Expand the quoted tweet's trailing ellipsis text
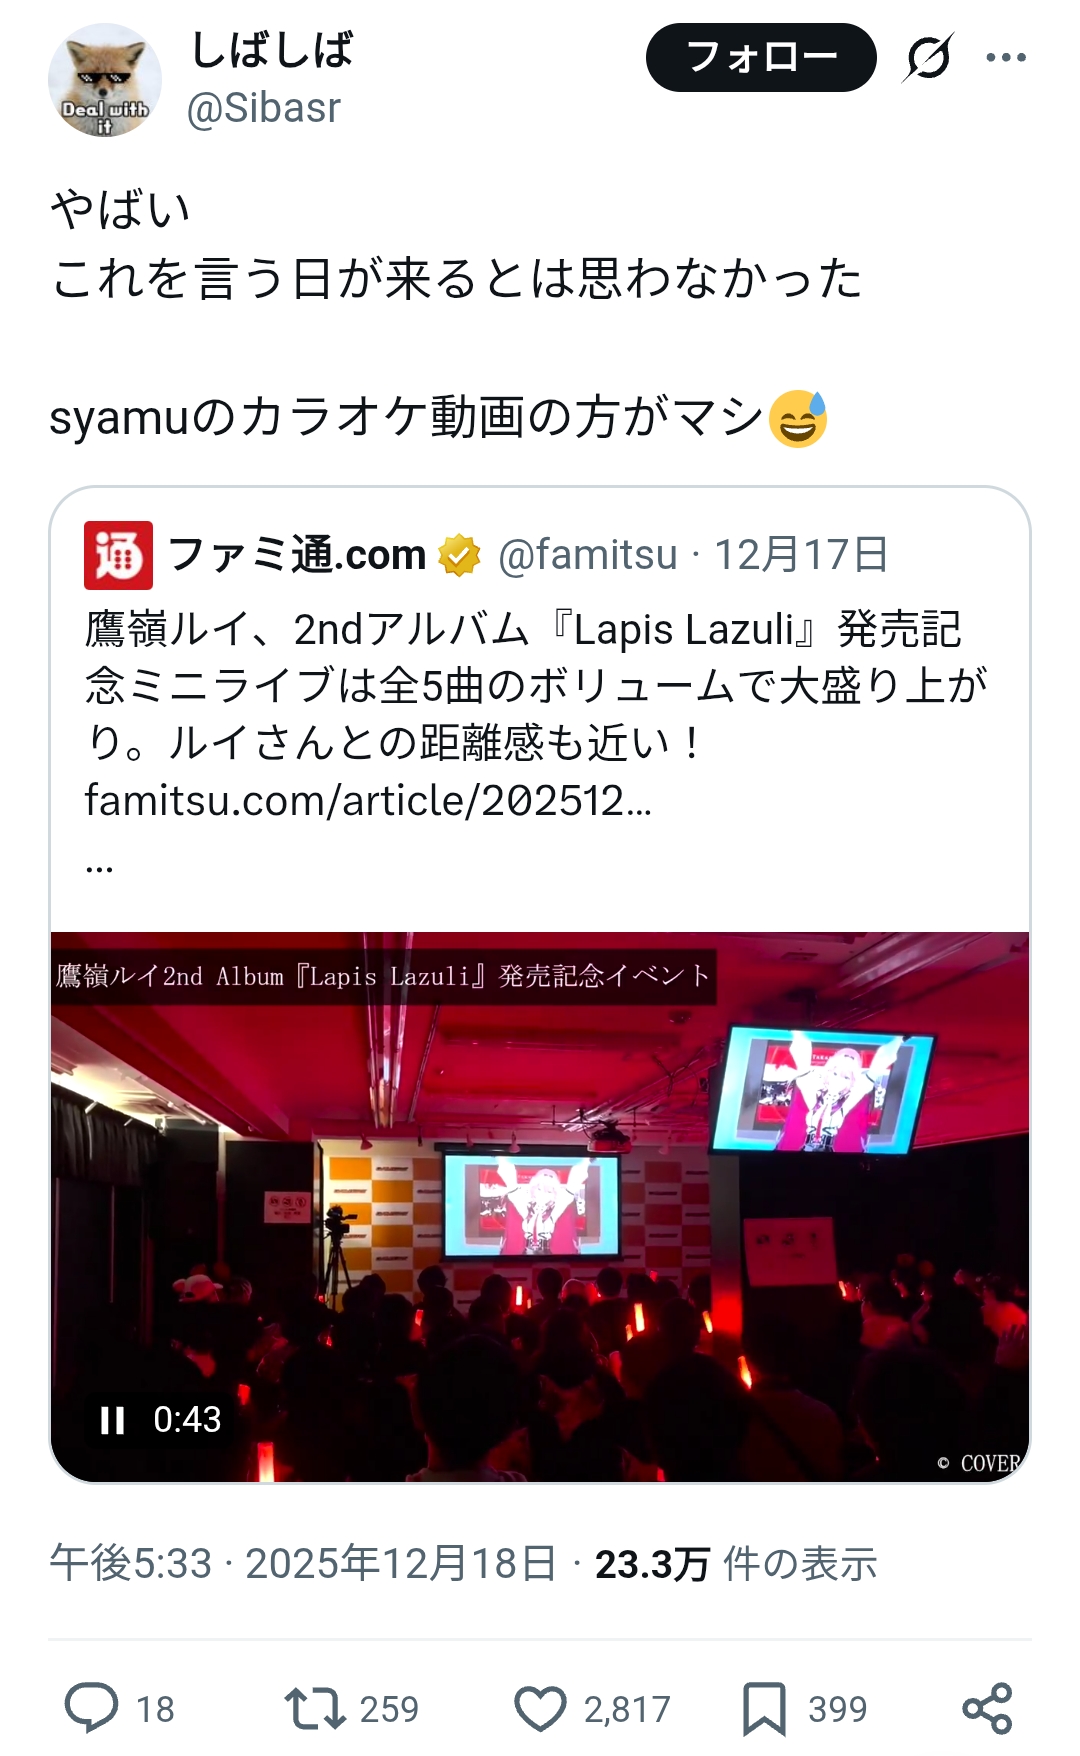 pos(99,866)
